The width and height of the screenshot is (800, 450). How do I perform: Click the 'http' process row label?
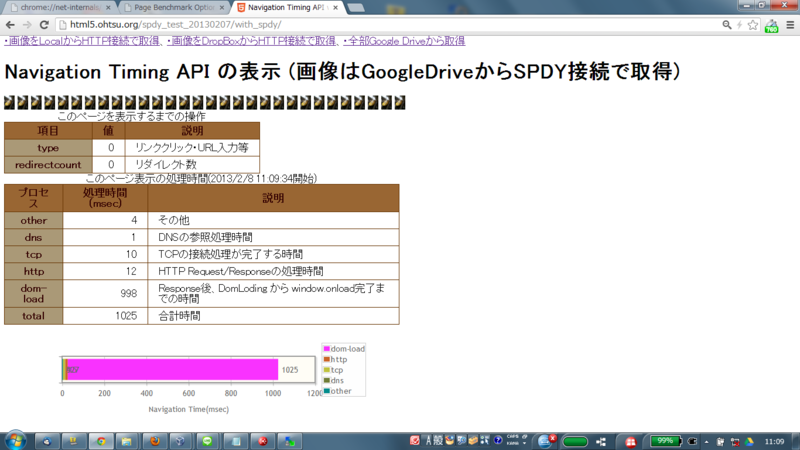point(33,271)
